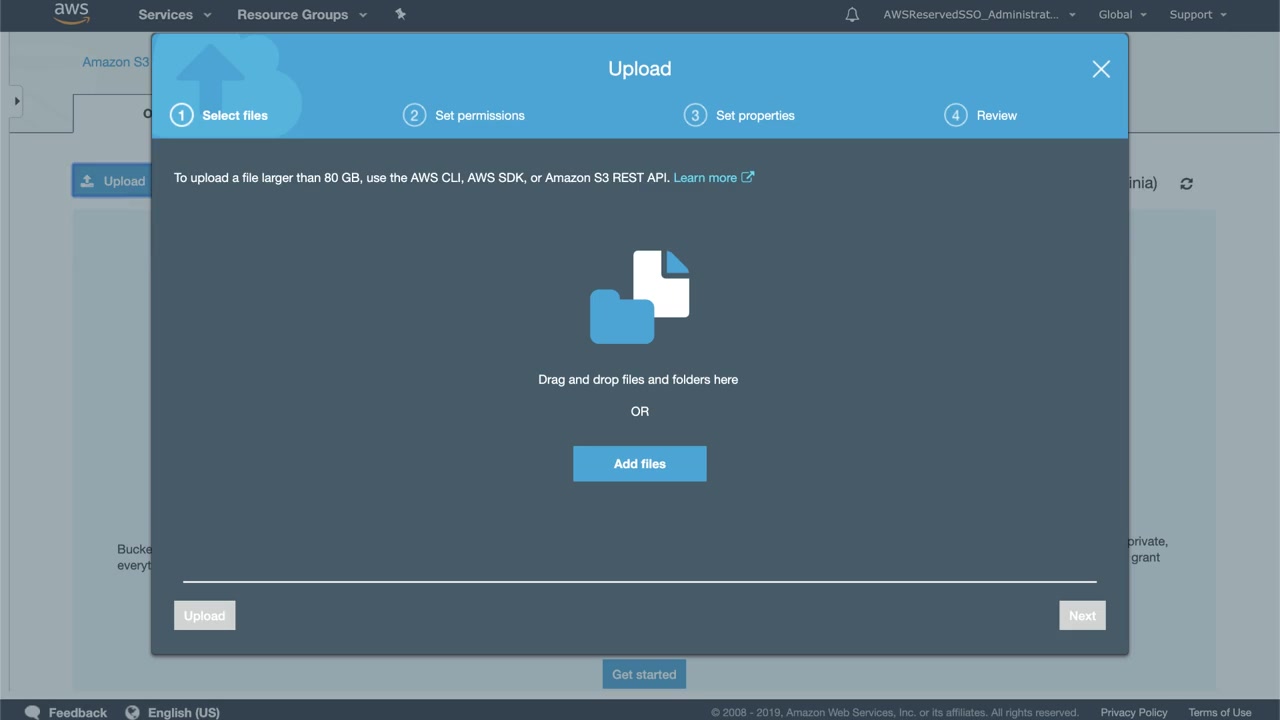Image resolution: width=1280 pixels, height=720 pixels.
Task: Click step 2 circle number icon
Action: click(x=414, y=115)
